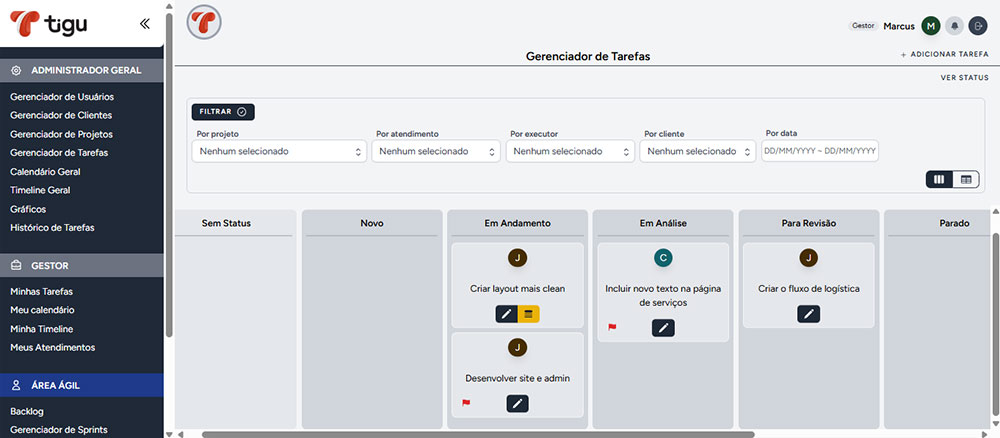
Task: Collapse the sidebar with double chevron icon
Action: 145,23
